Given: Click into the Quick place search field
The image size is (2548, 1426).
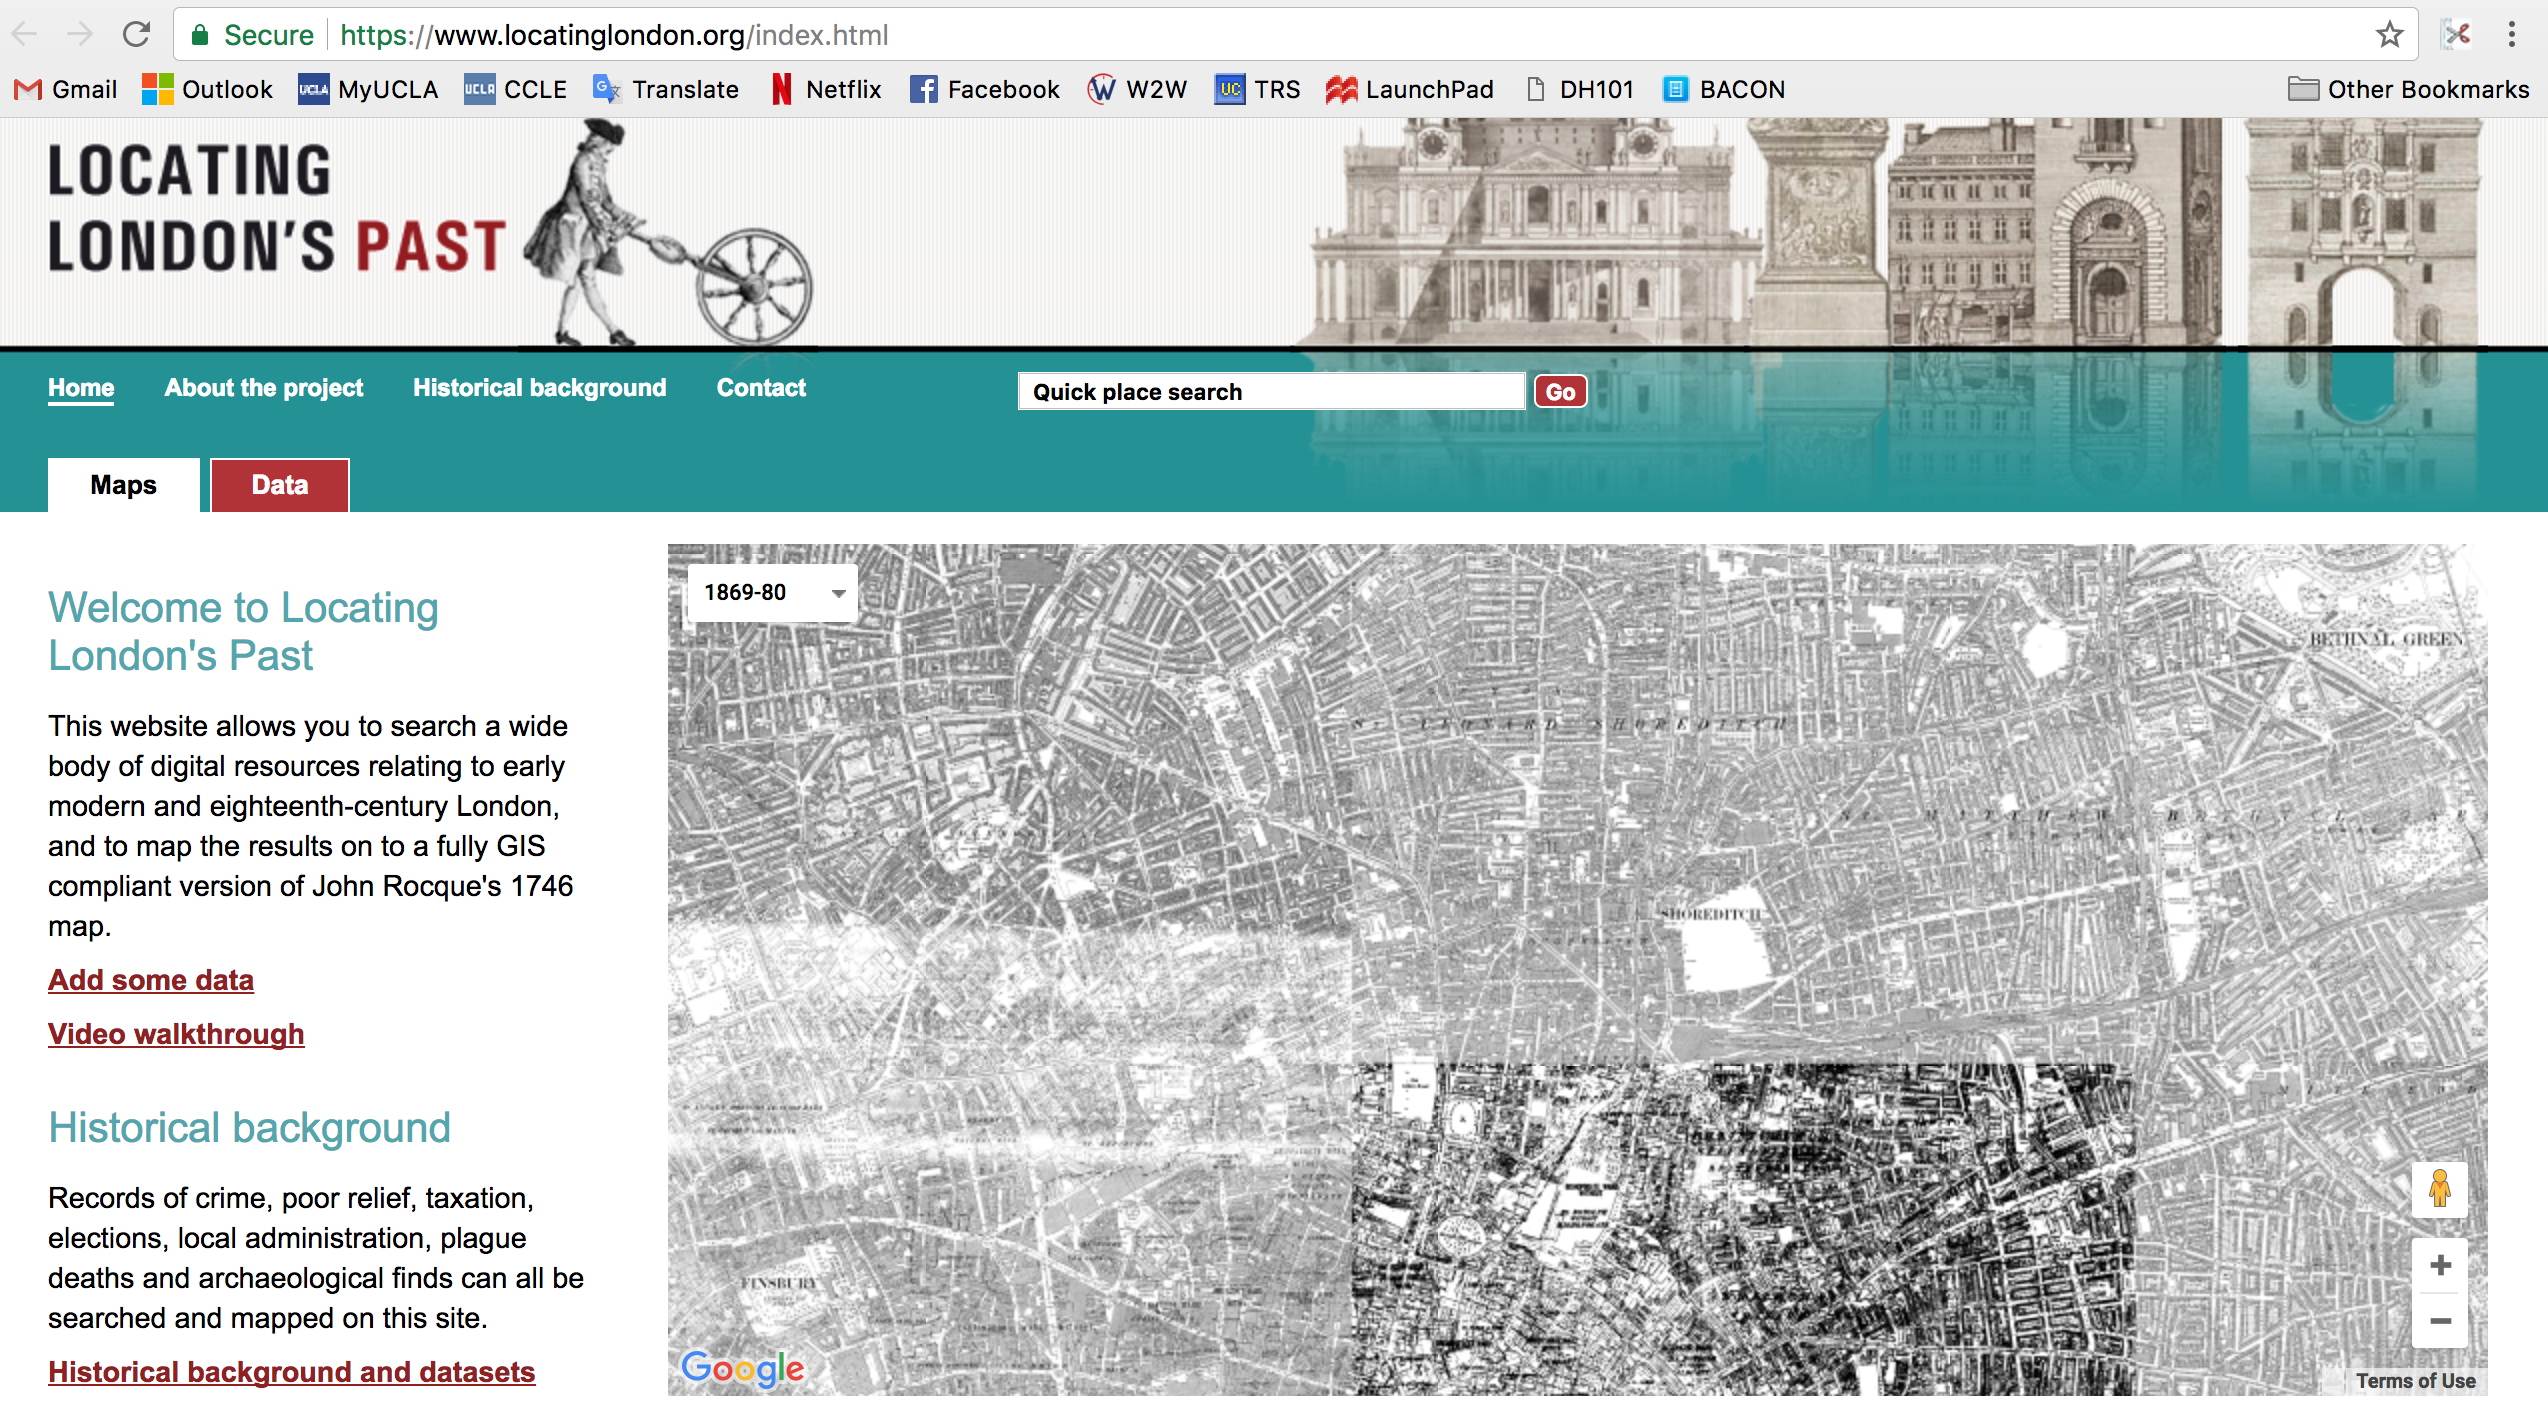Looking at the screenshot, I should tap(1270, 392).
